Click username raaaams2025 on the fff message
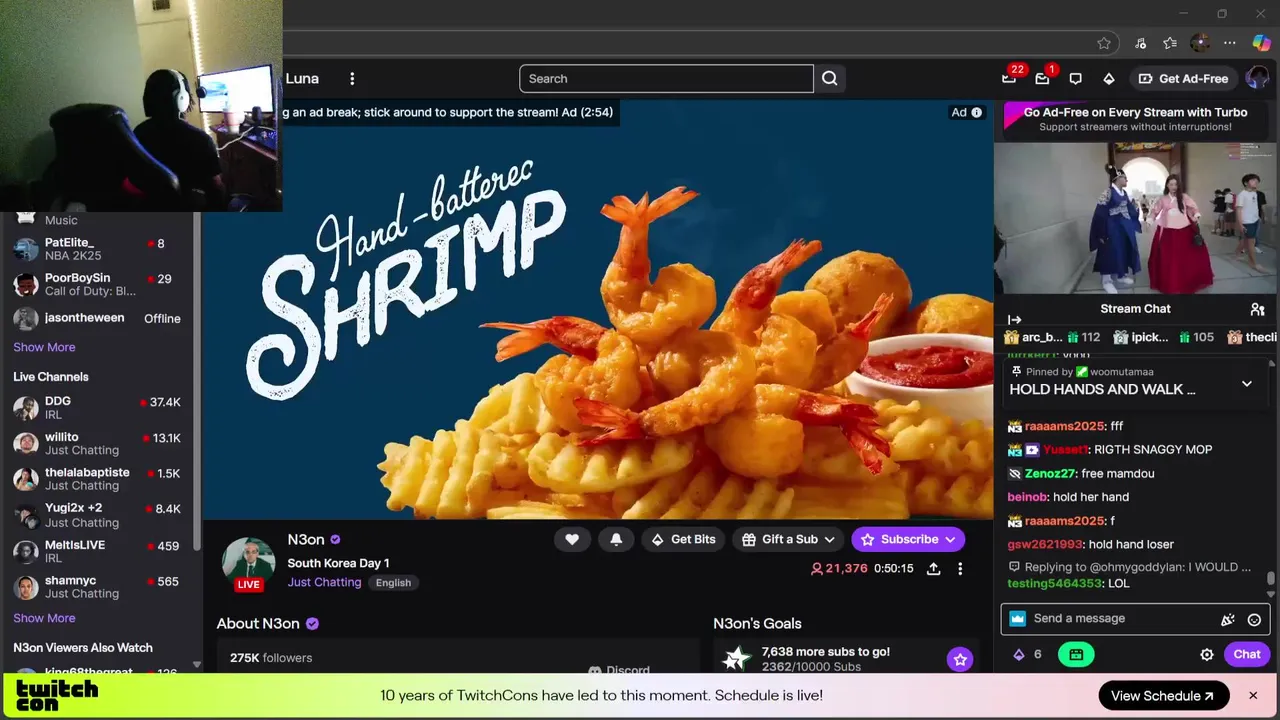 point(1065,426)
